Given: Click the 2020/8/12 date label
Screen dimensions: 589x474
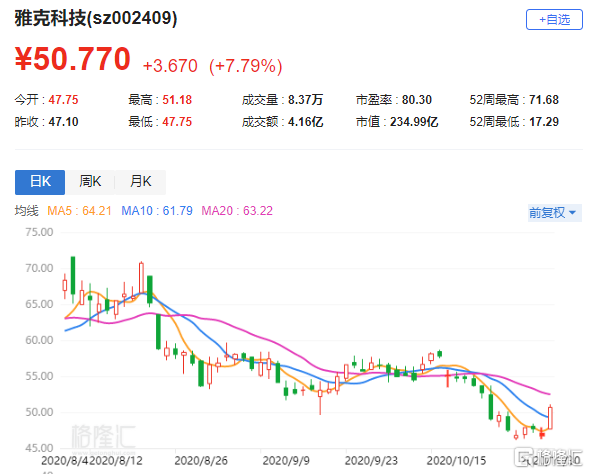Looking at the screenshot, I should coord(116,461).
